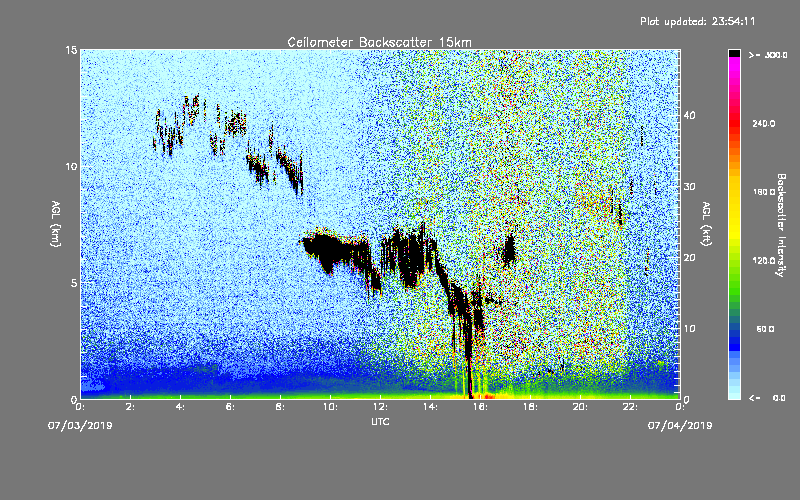Click the "22:" hour tick label
This screenshot has height=500, width=800.
630,407
